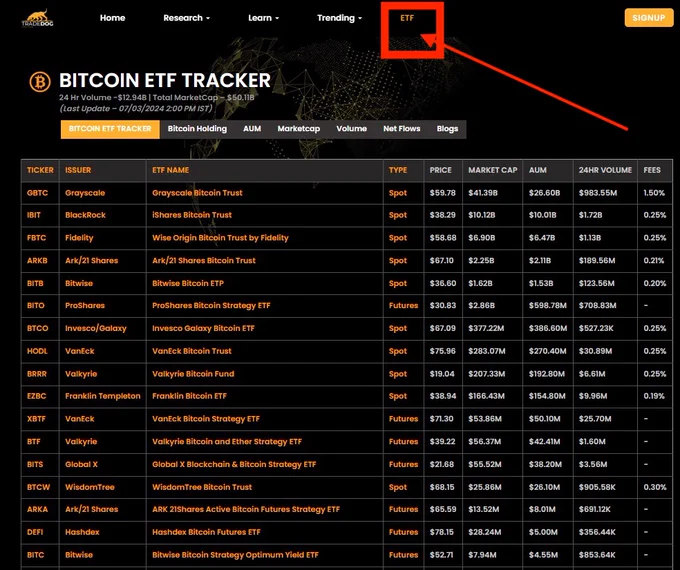This screenshot has width=680, height=570.
Task: Click VanEck Bitcoin Strategy ETF name
Action: tap(206, 419)
